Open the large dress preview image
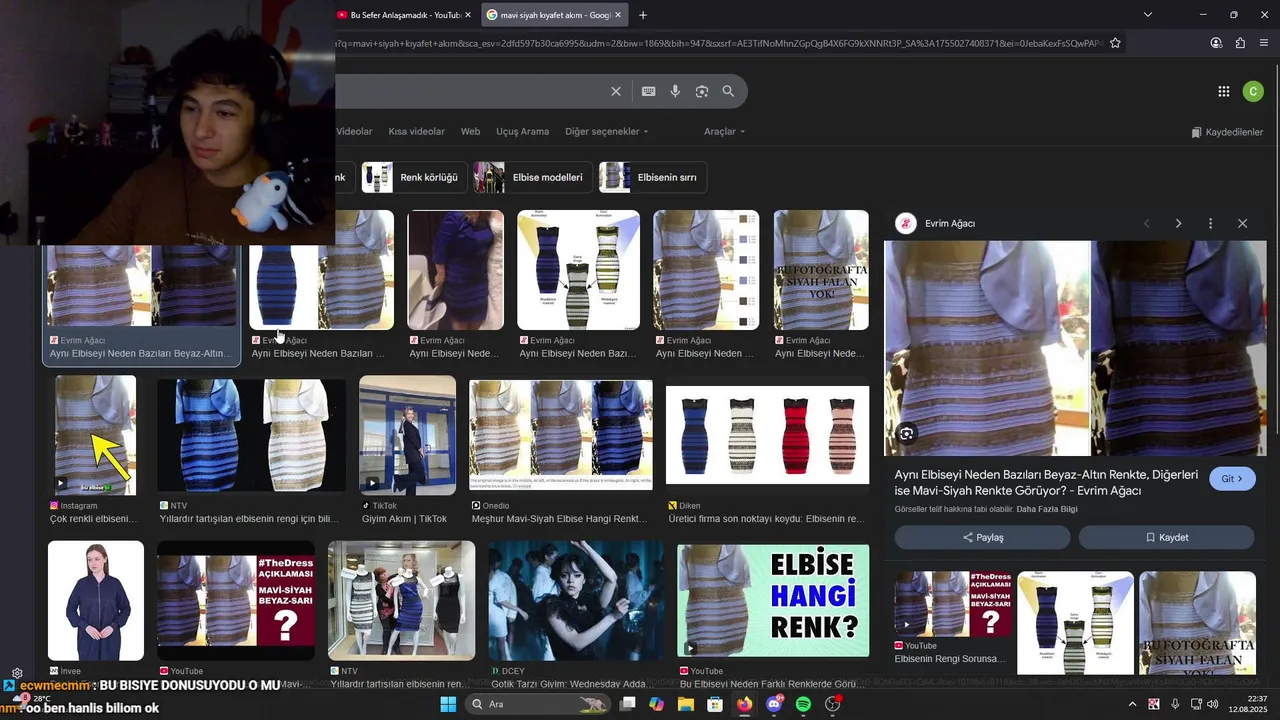 pyautogui.click(x=1075, y=348)
